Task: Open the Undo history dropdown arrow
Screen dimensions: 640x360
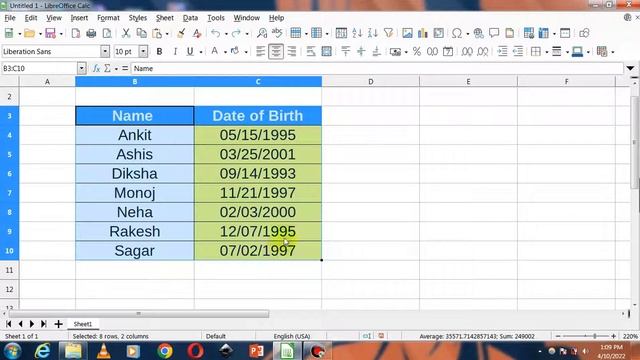Action: [x=226, y=34]
